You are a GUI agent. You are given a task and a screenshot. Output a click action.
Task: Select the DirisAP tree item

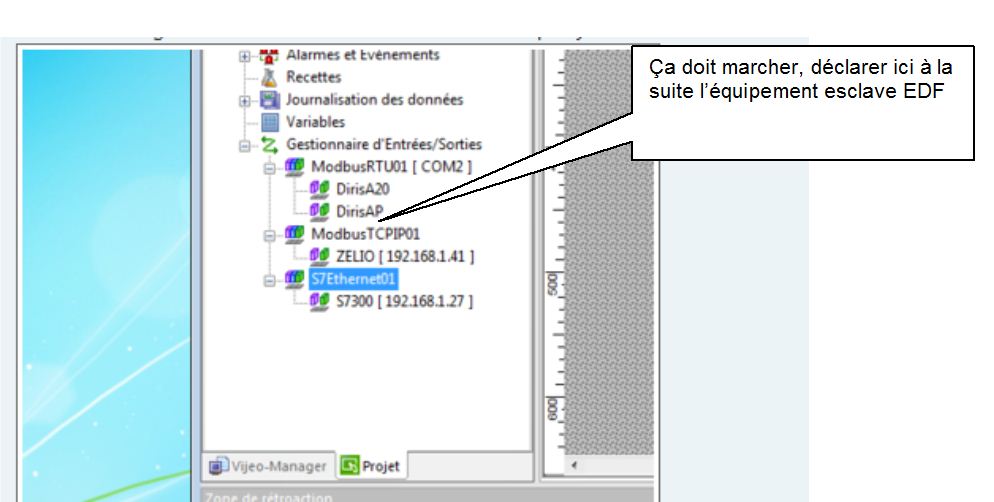360,211
